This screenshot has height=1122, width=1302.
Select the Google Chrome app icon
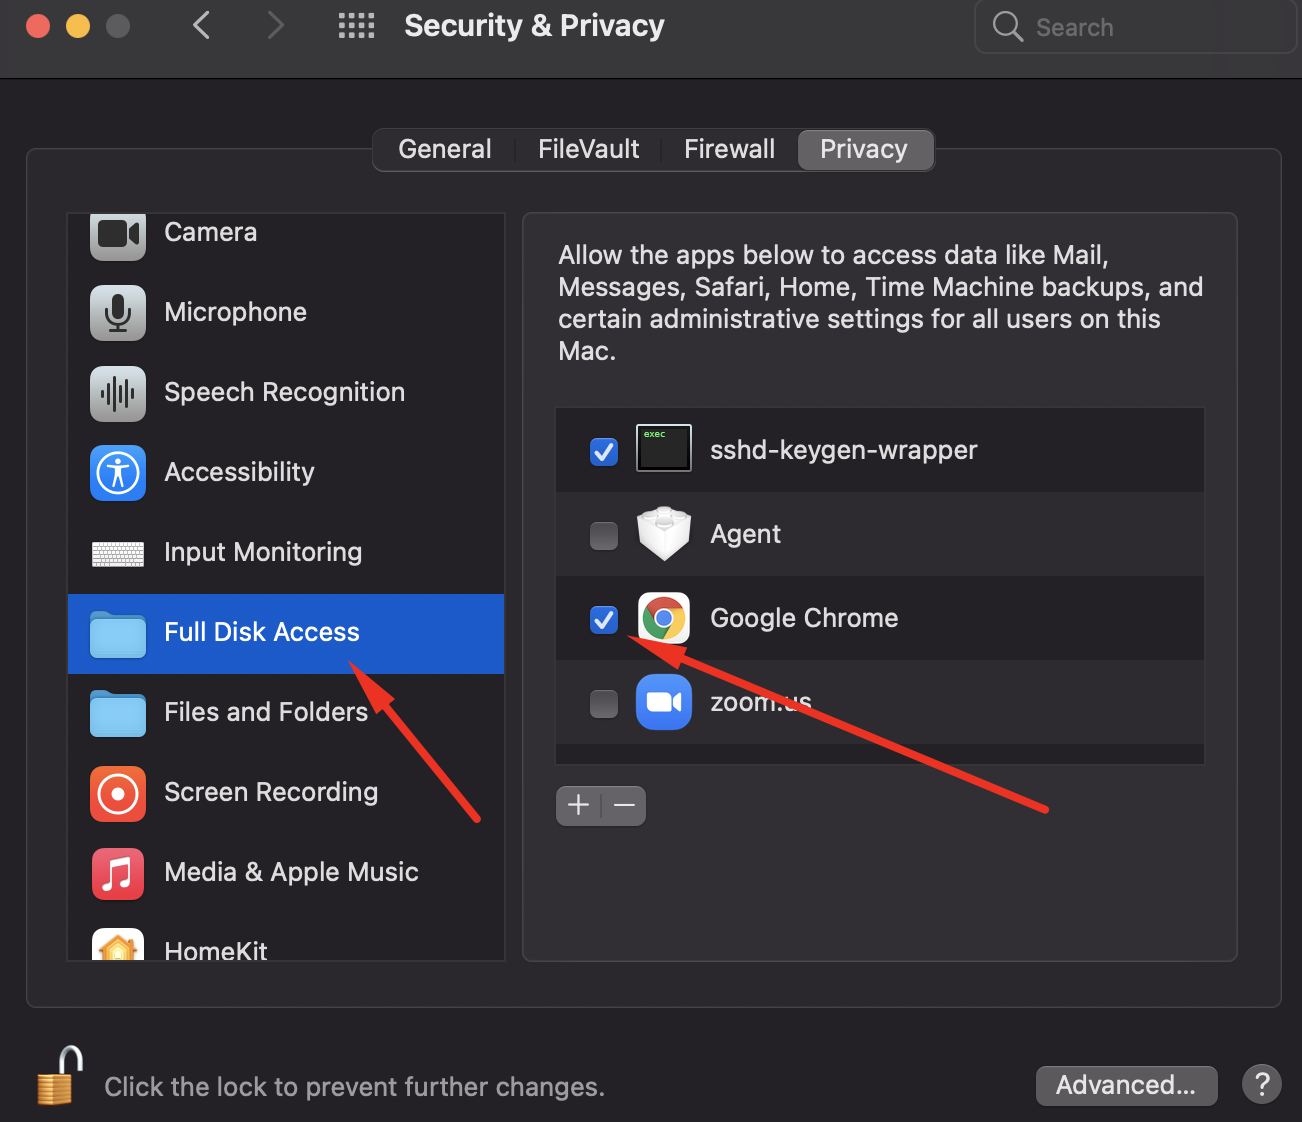664,618
